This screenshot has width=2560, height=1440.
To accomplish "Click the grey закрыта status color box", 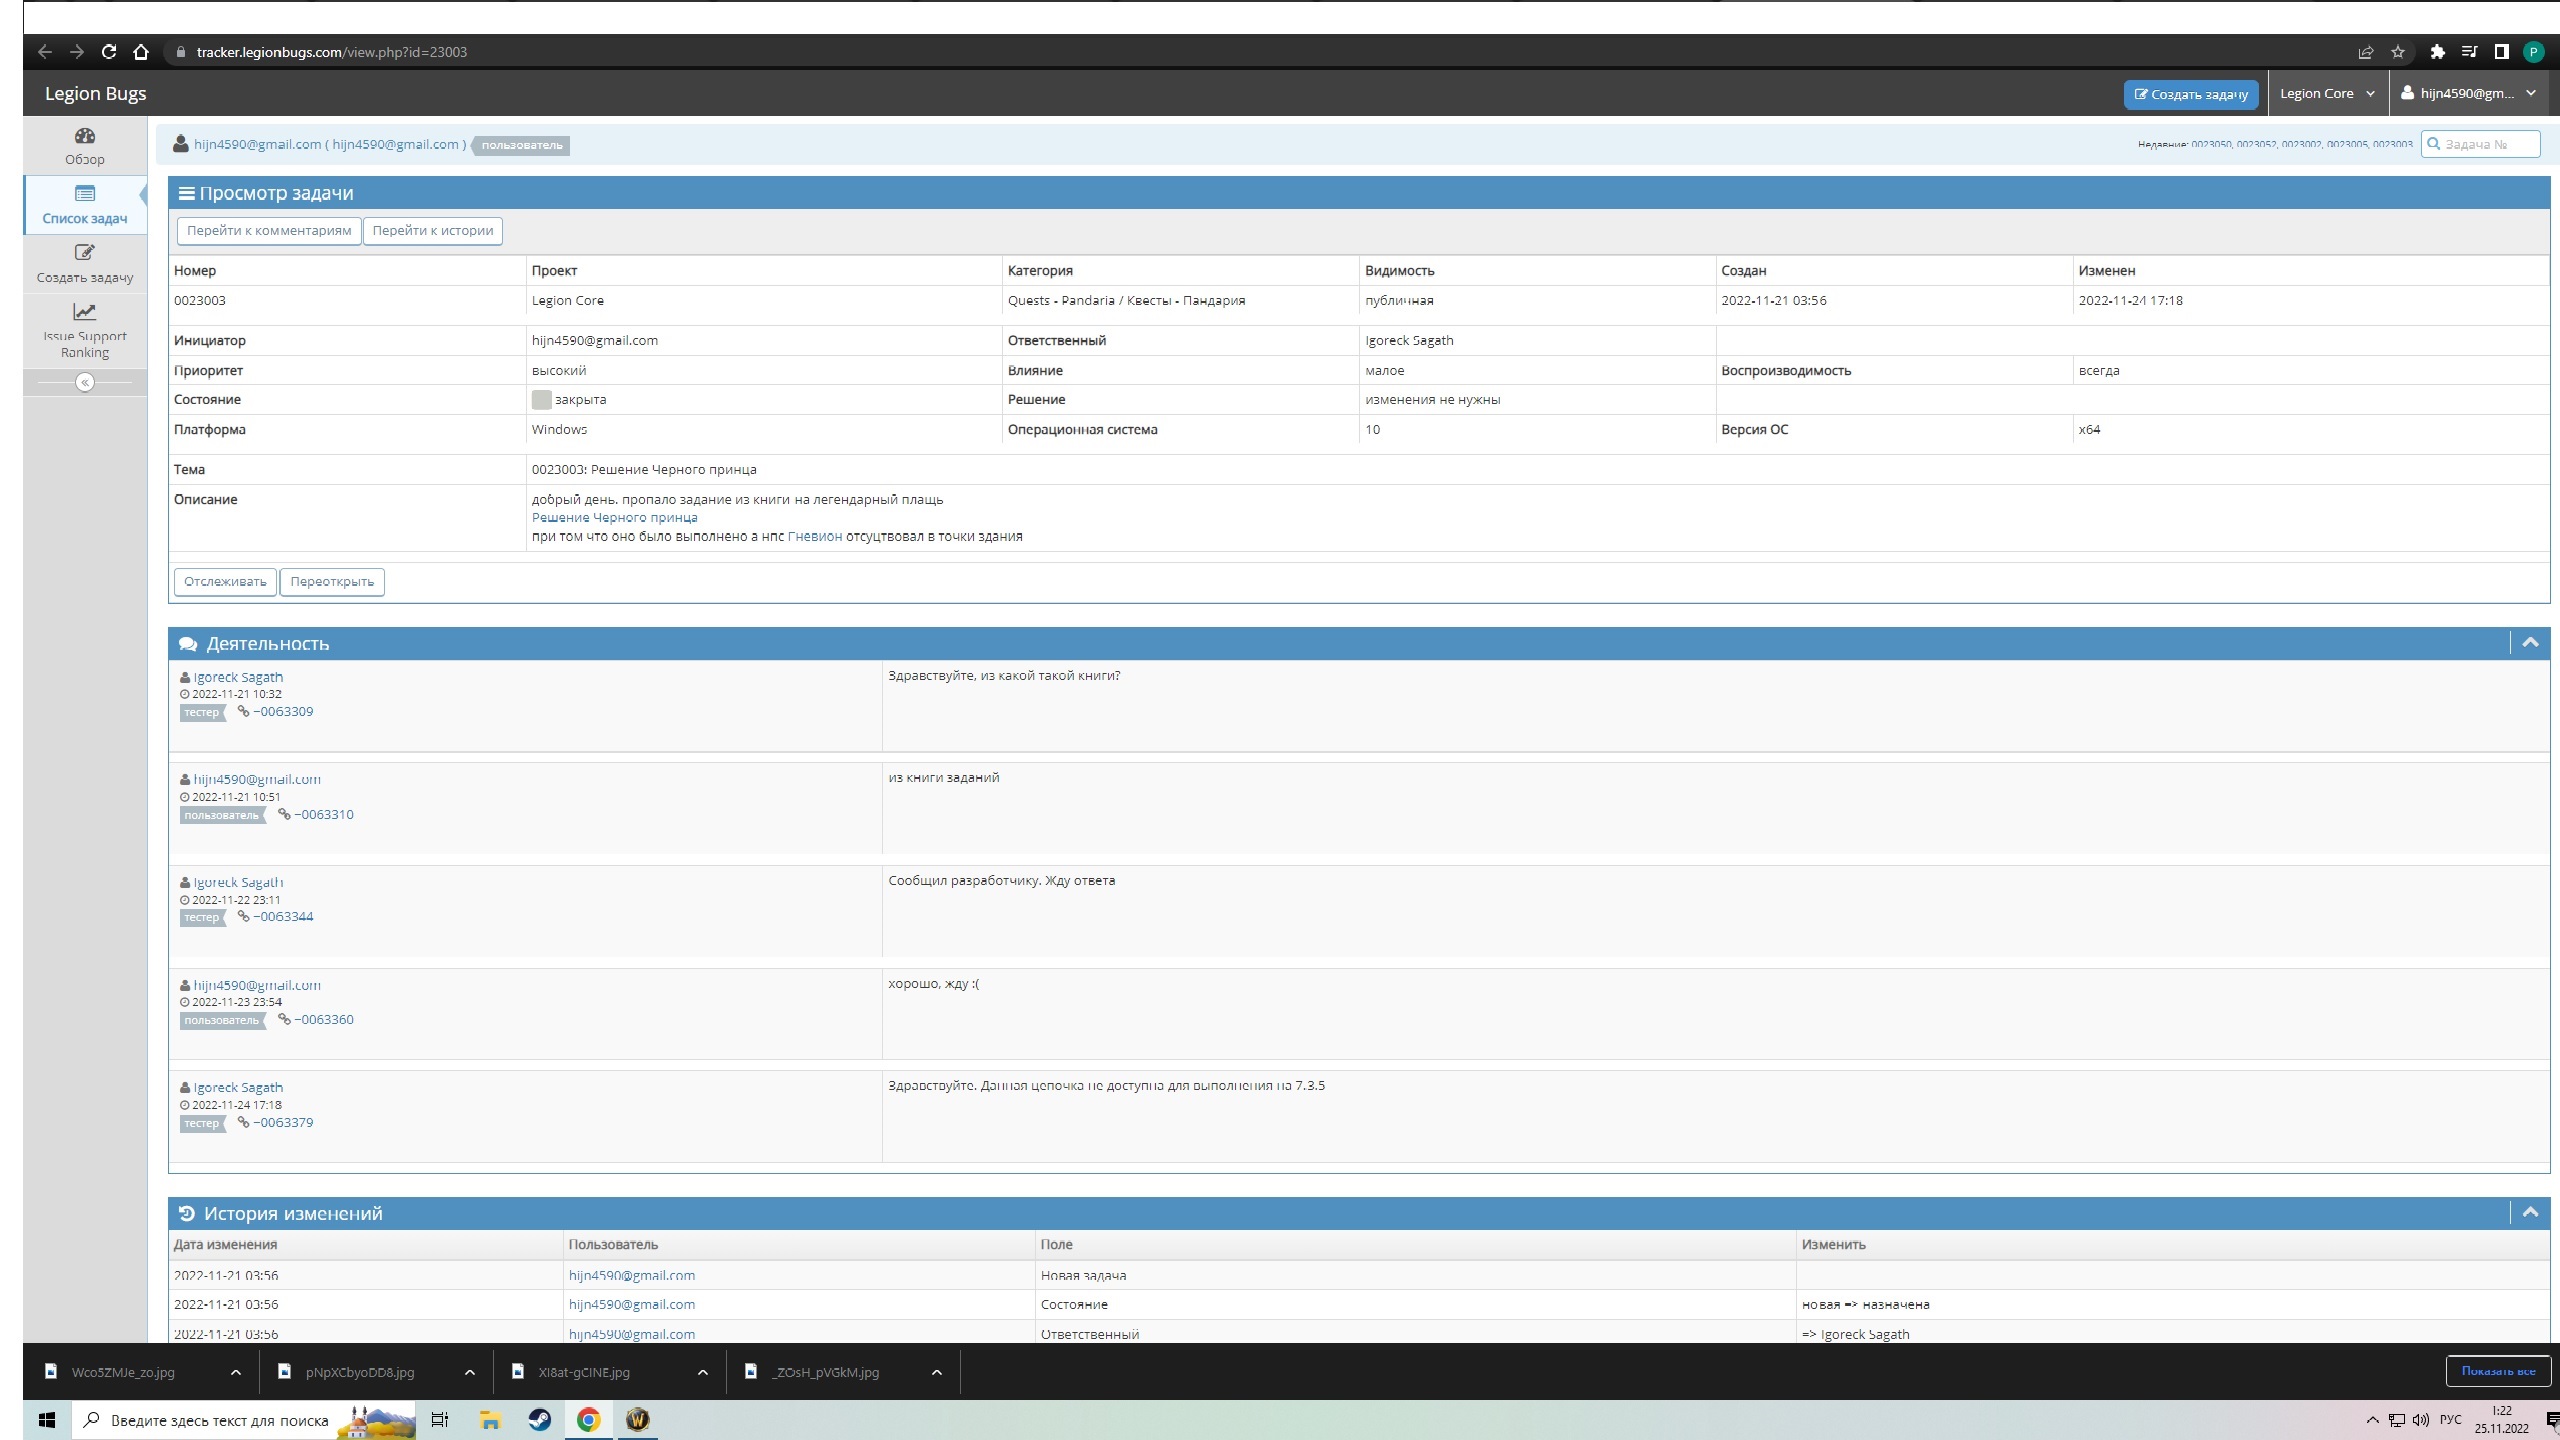I will [x=541, y=400].
